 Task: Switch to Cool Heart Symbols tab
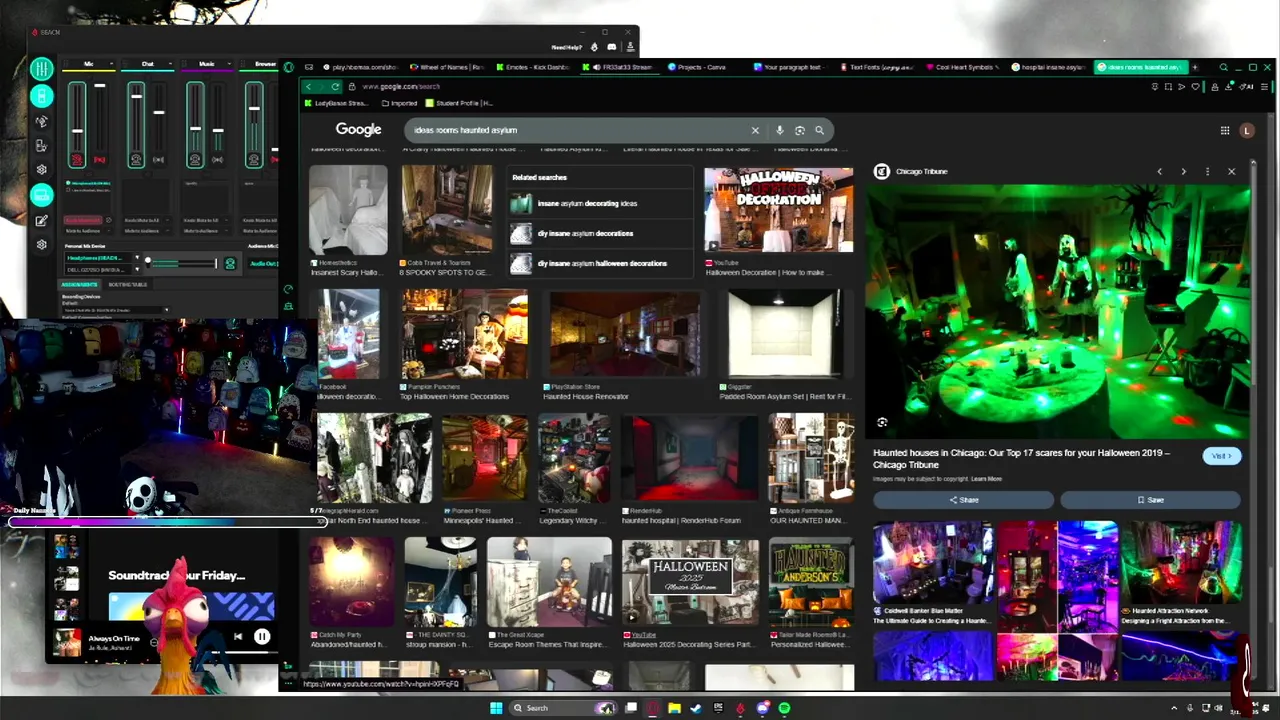[x=962, y=67]
